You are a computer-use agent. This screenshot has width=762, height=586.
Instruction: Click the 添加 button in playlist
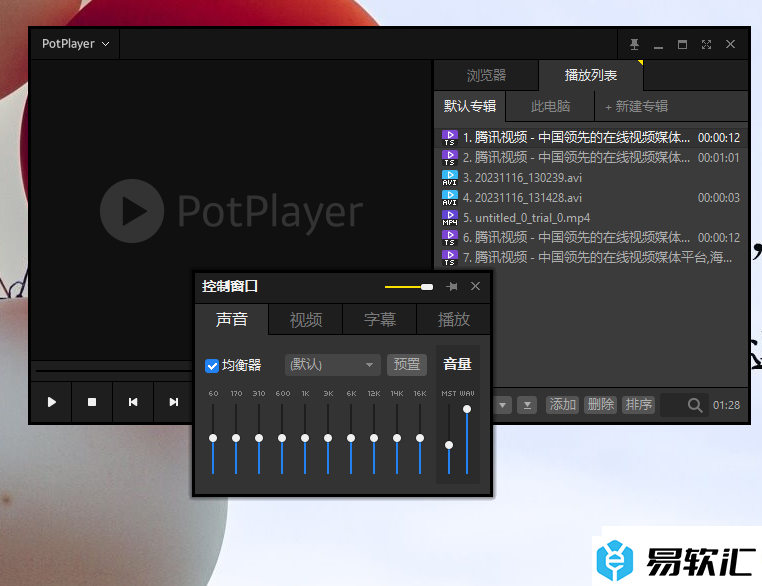click(x=562, y=404)
